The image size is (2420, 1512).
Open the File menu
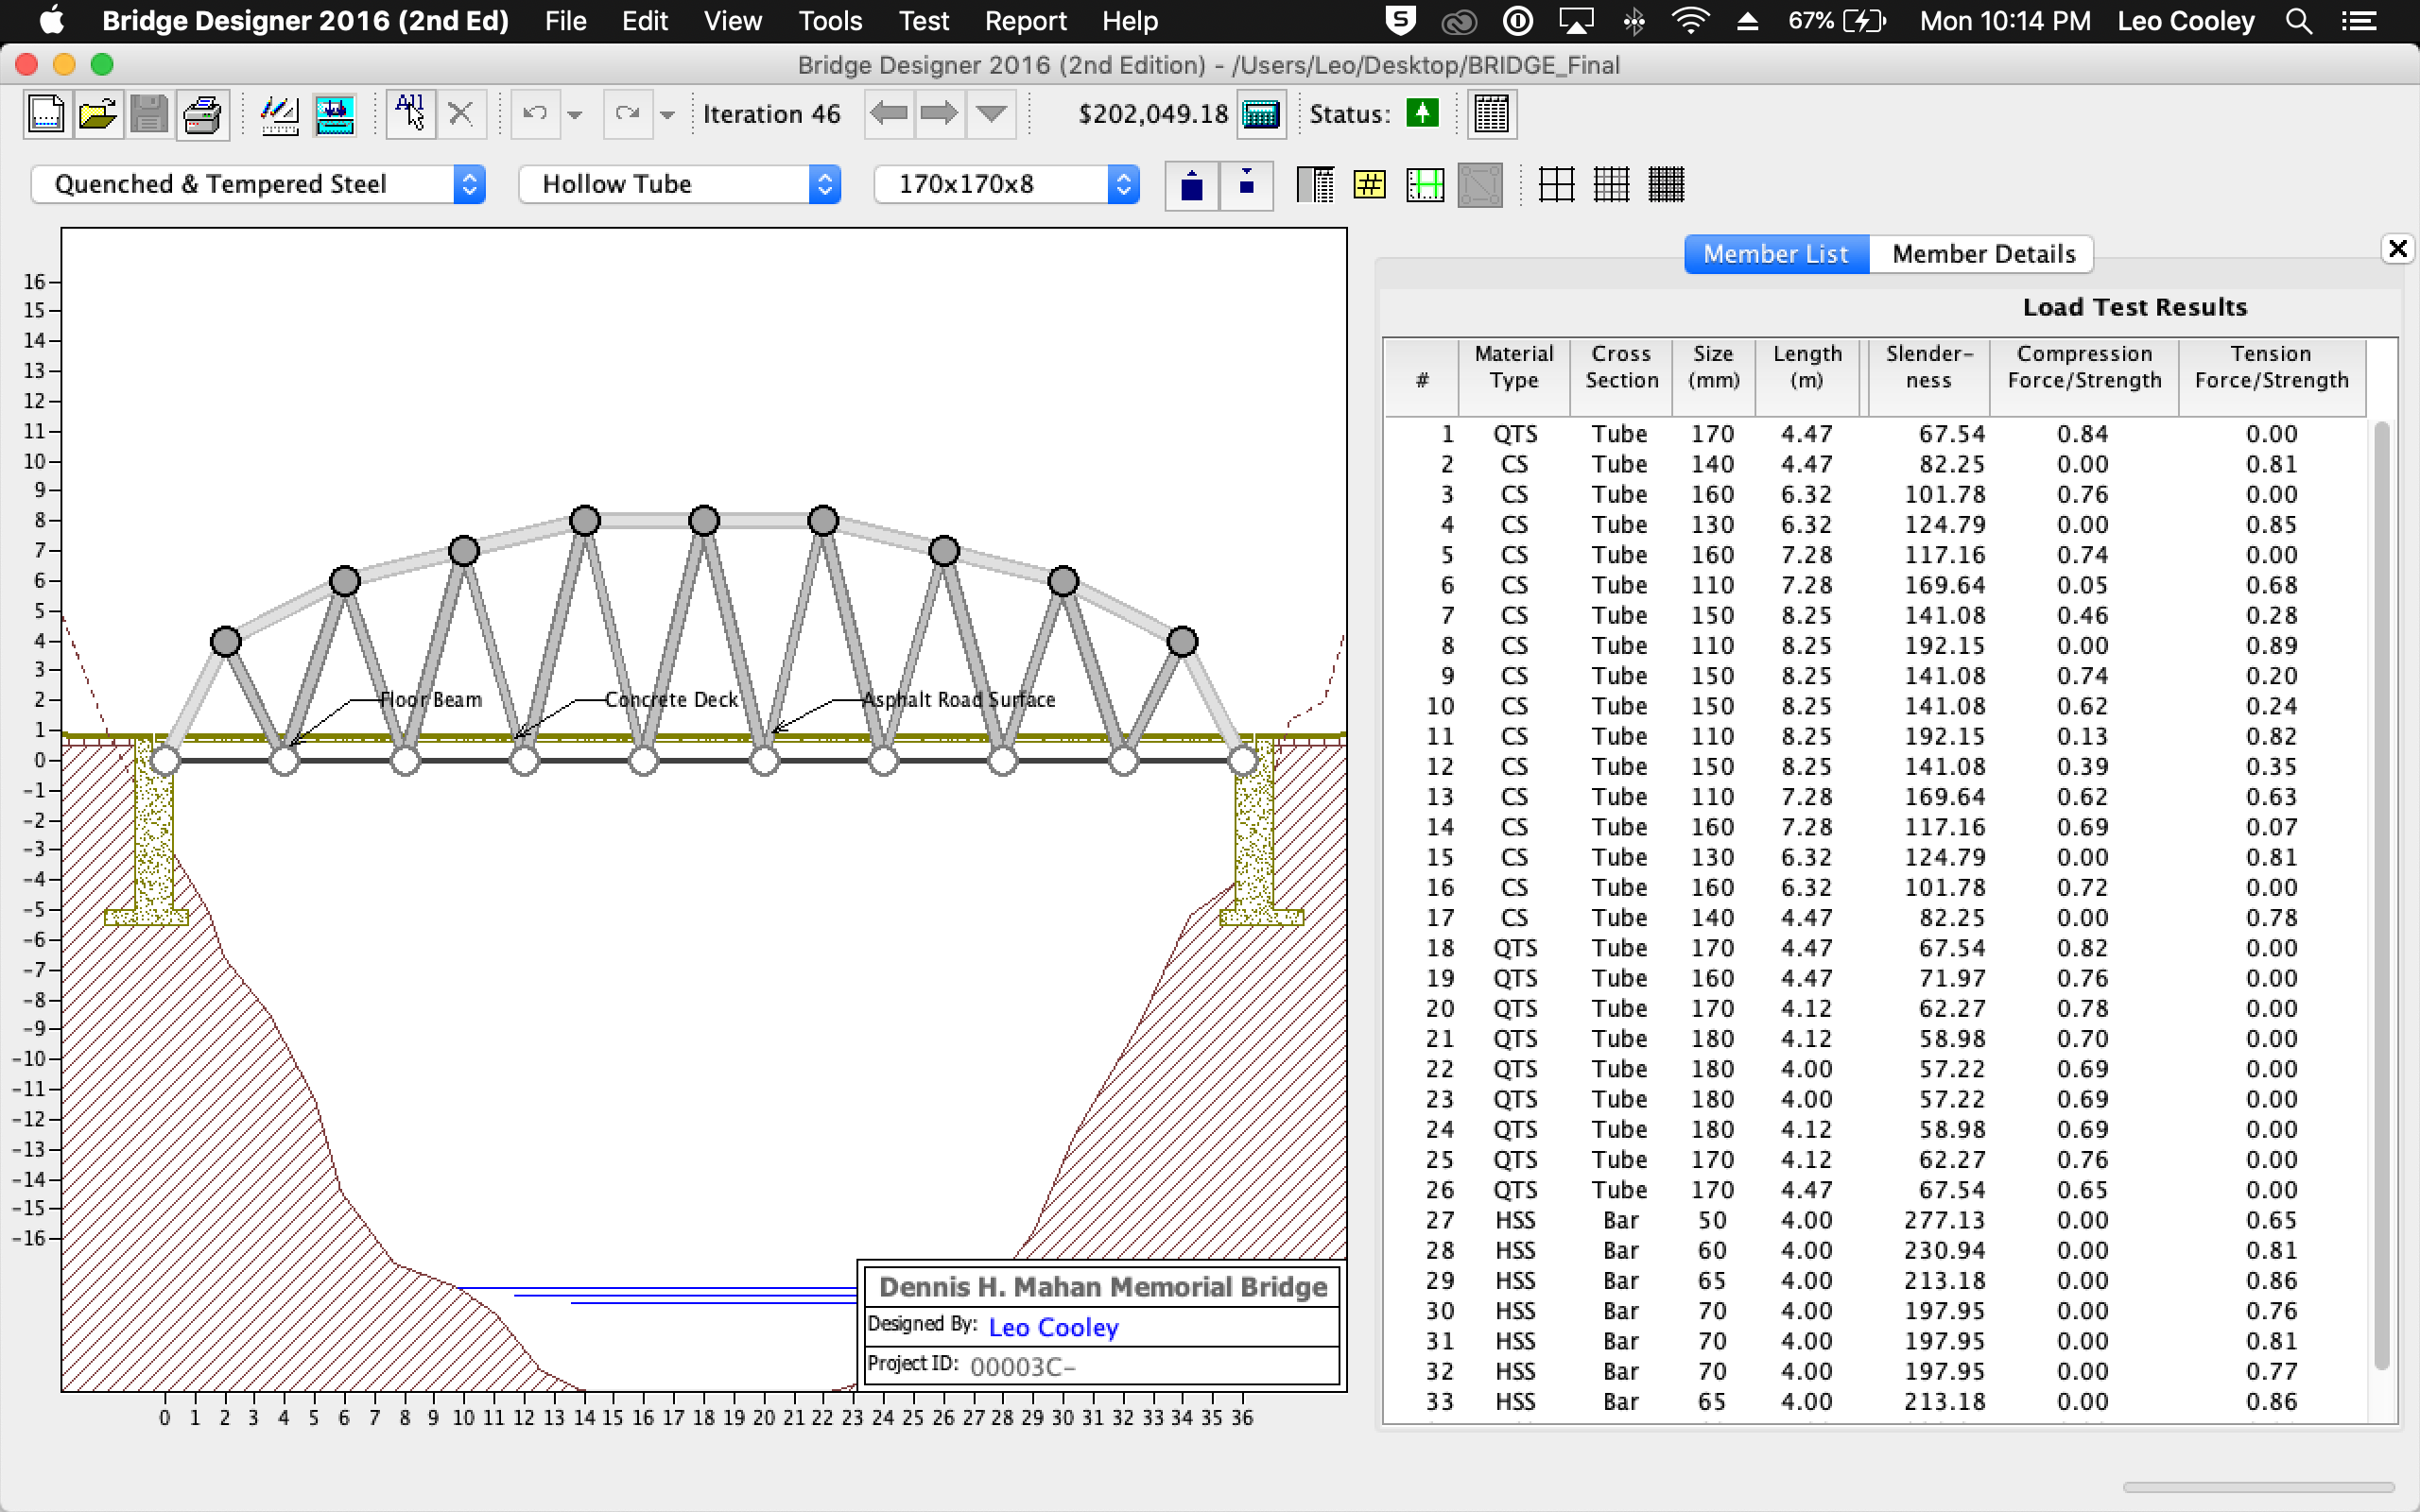click(565, 21)
